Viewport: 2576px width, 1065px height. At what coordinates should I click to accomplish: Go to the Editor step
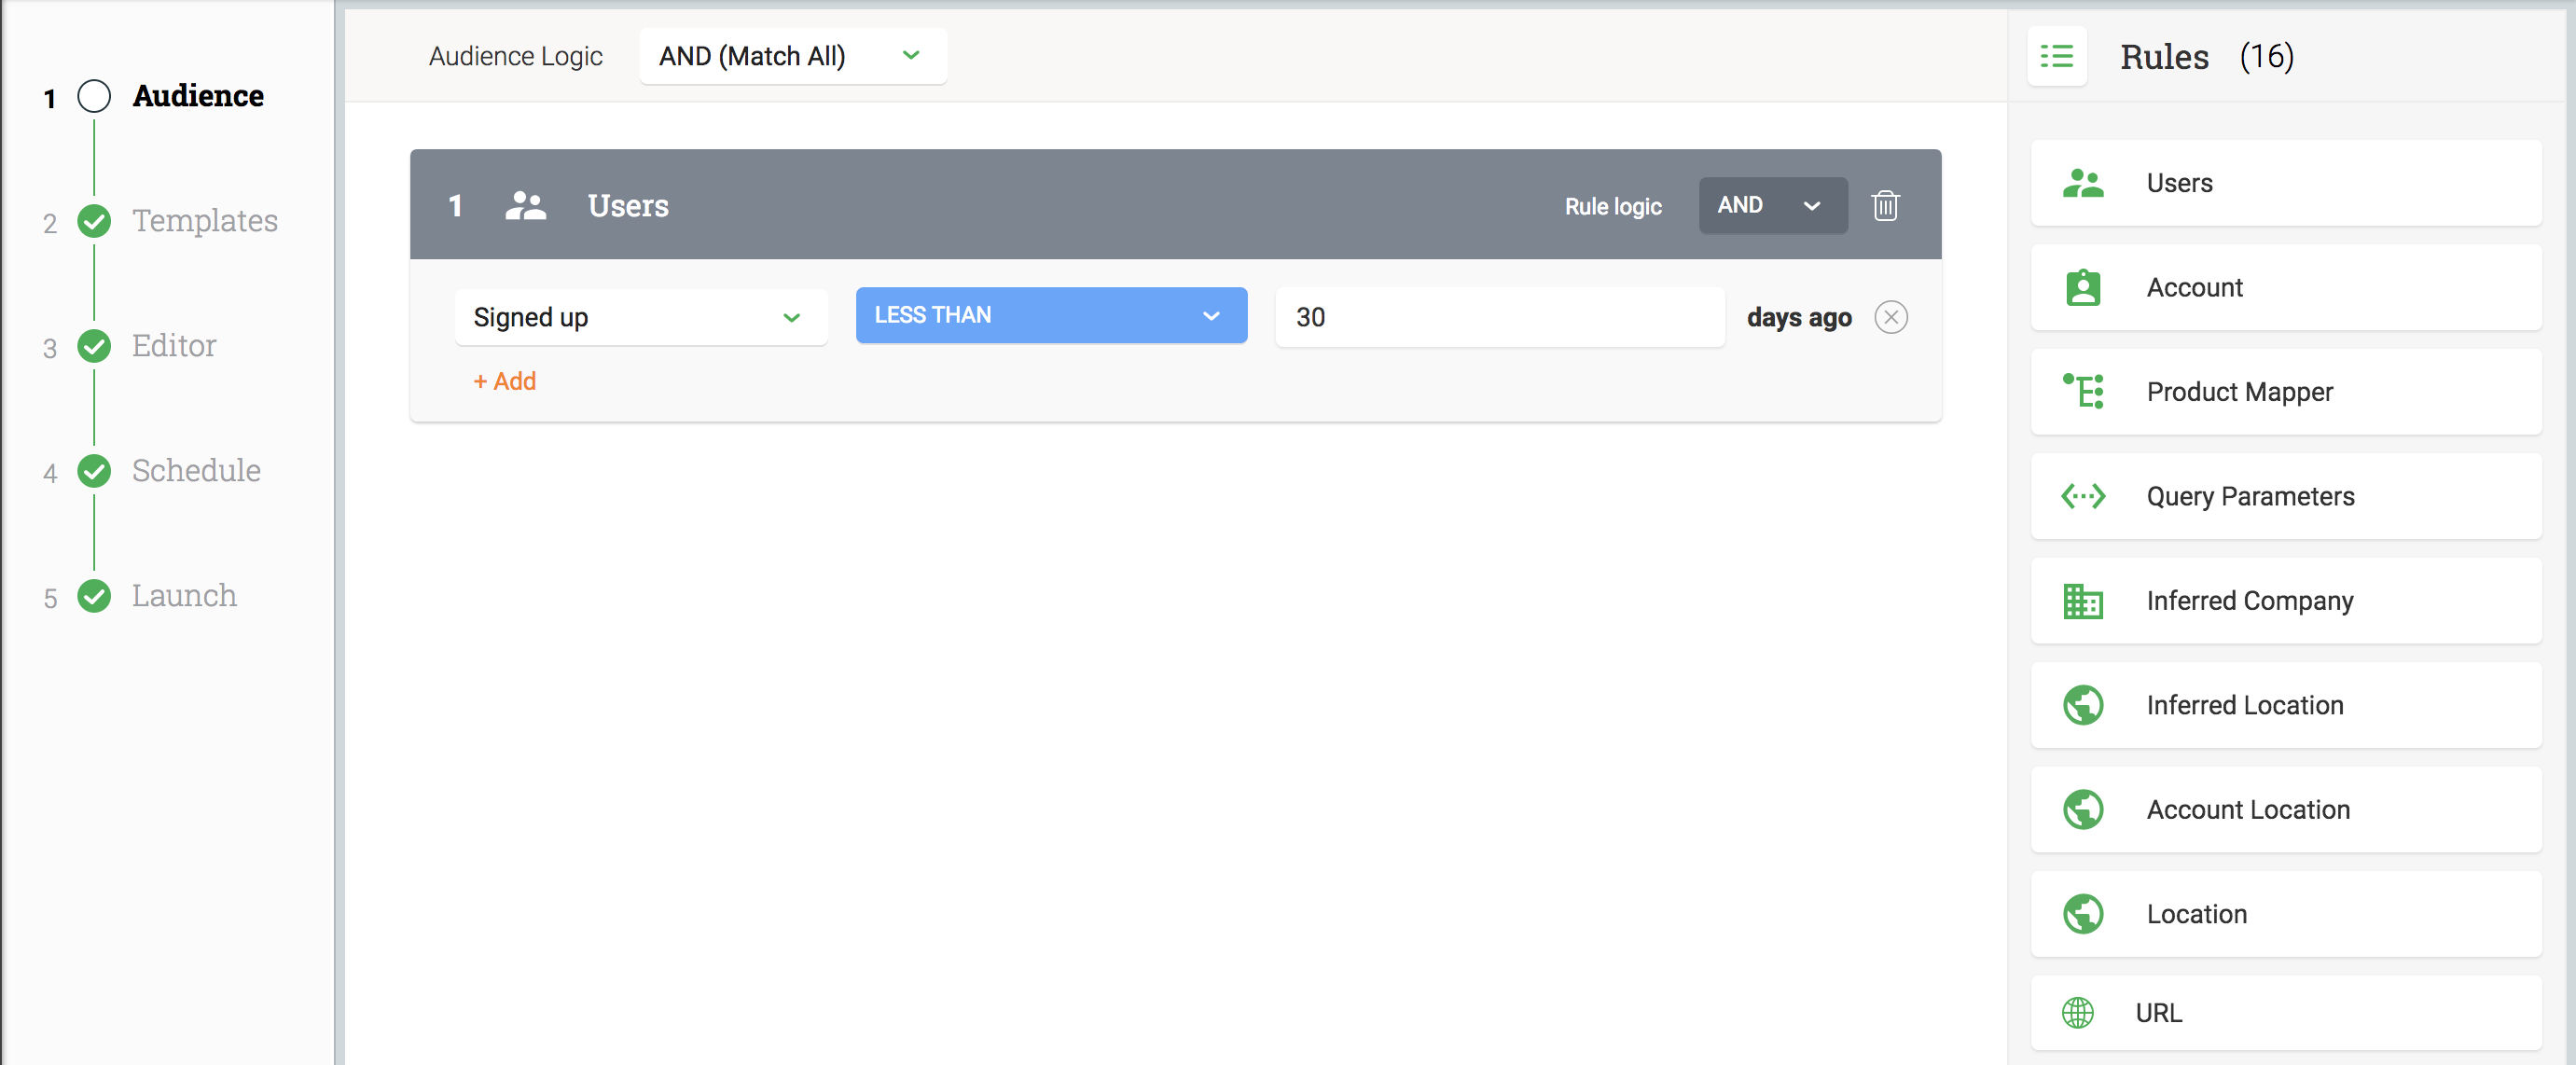[x=174, y=345]
